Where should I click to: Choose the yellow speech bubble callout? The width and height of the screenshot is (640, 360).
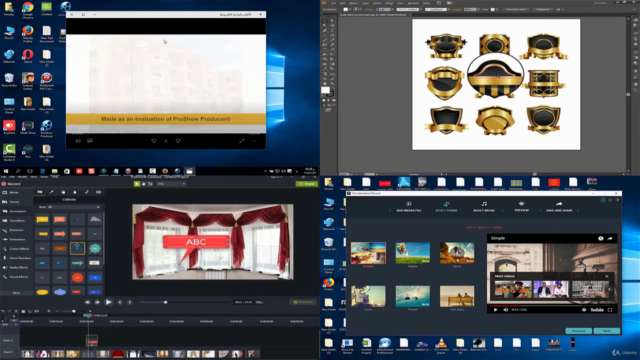click(42, 220)
